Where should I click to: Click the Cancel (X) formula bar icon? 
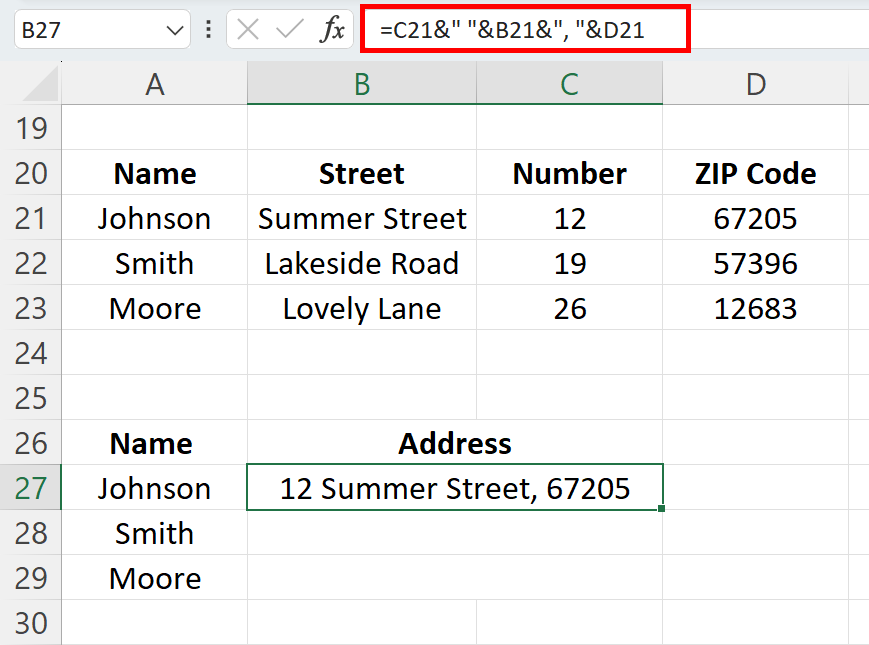(248, 29)
